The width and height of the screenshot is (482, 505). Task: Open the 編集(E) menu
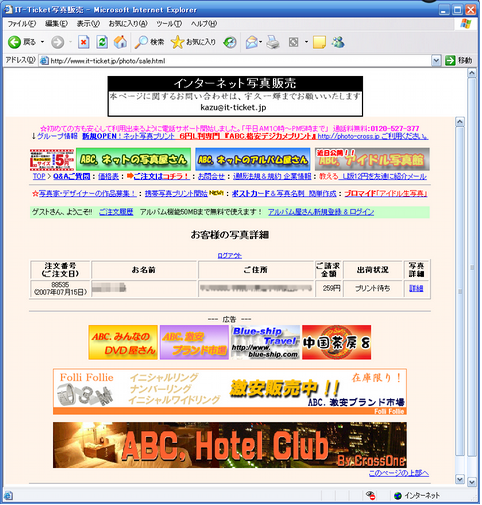(56, 24)
